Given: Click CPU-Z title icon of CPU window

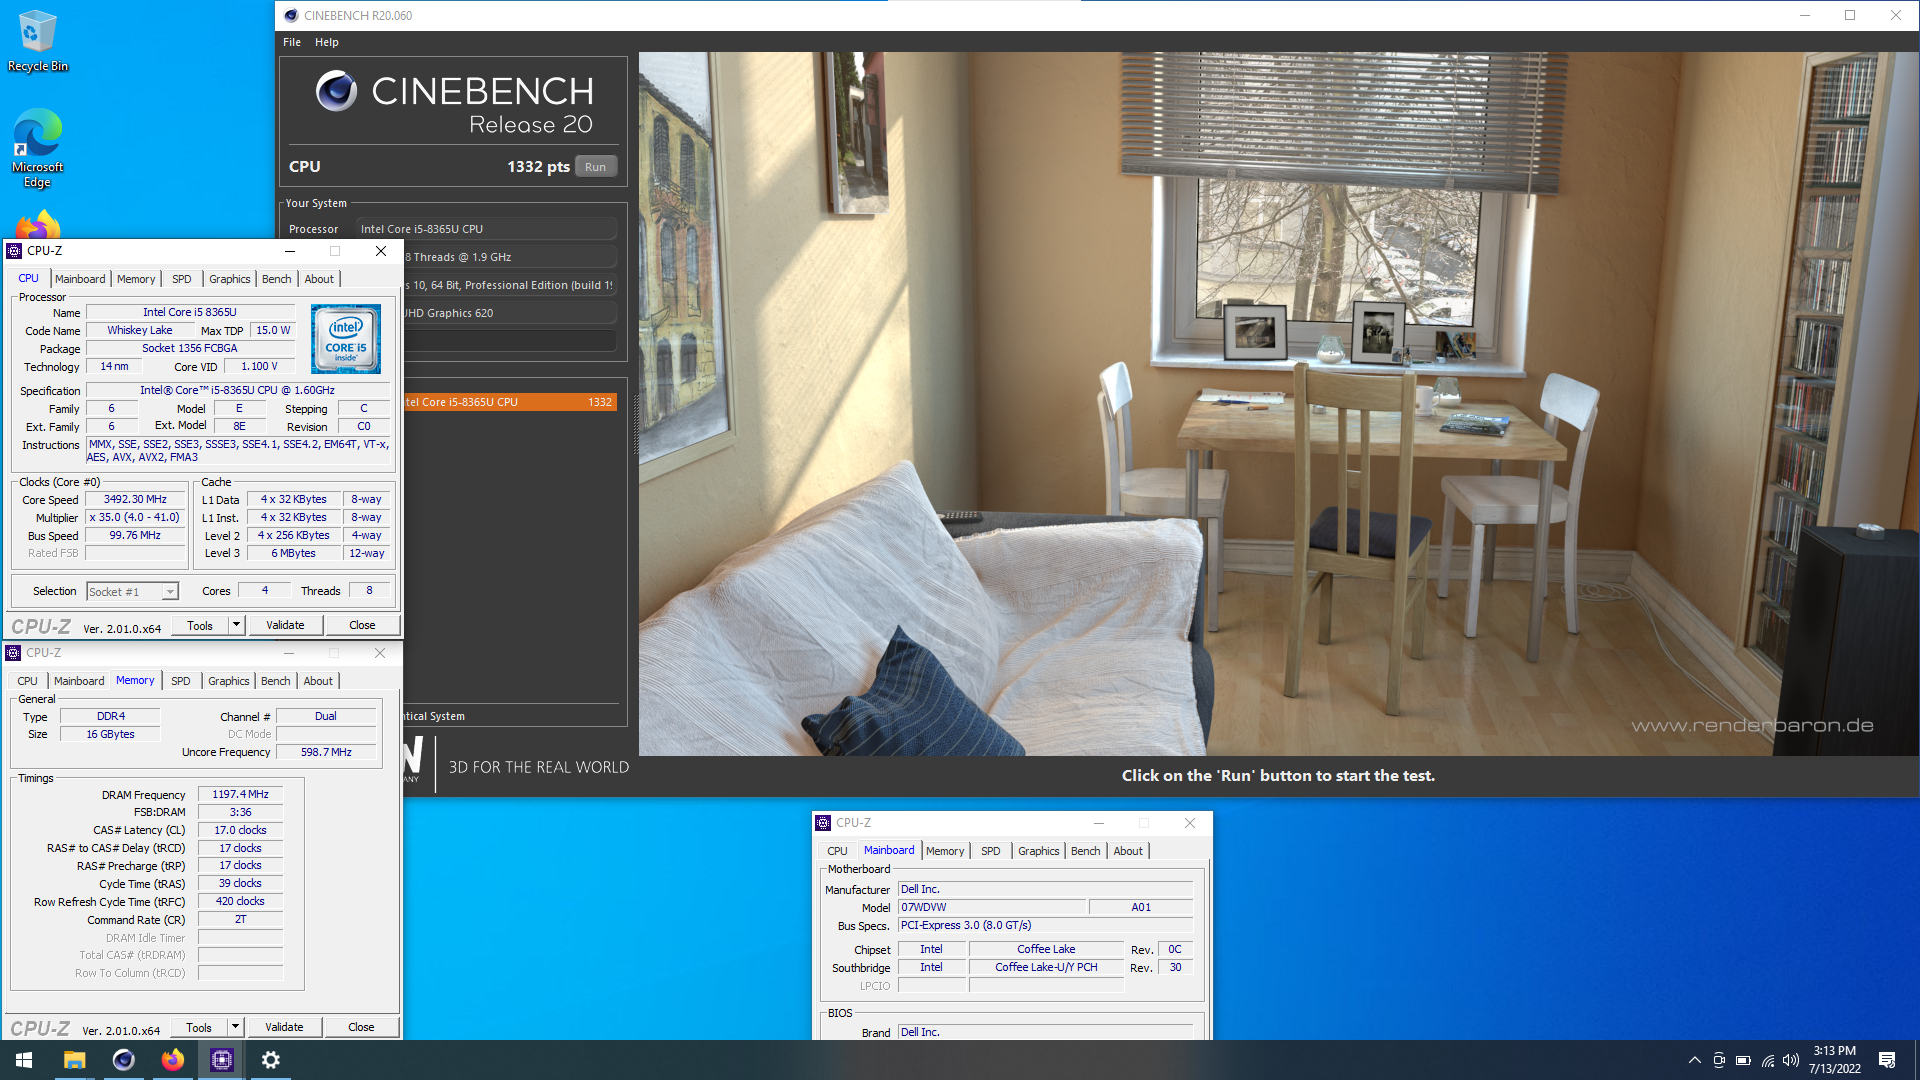Looking at the screenshot, I should [14, 251].
